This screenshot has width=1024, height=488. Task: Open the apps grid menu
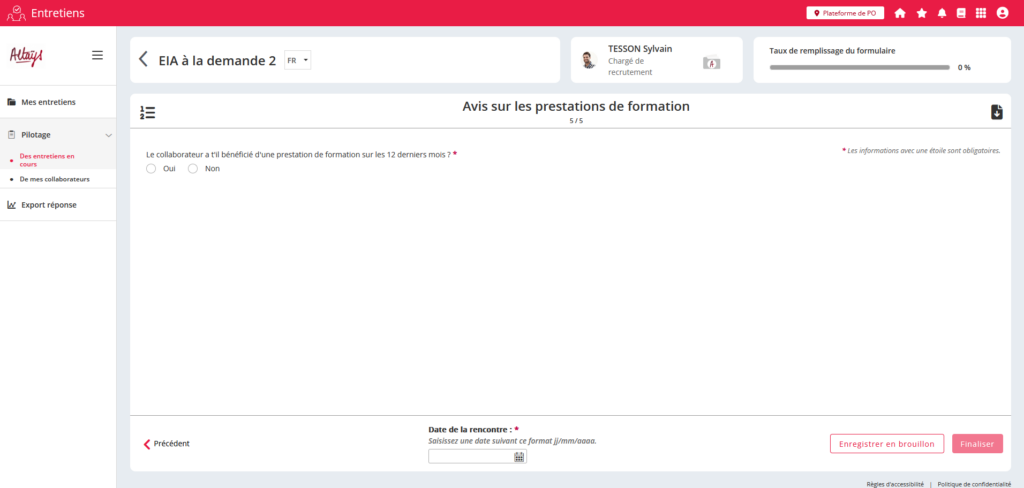tap(981, 13)
